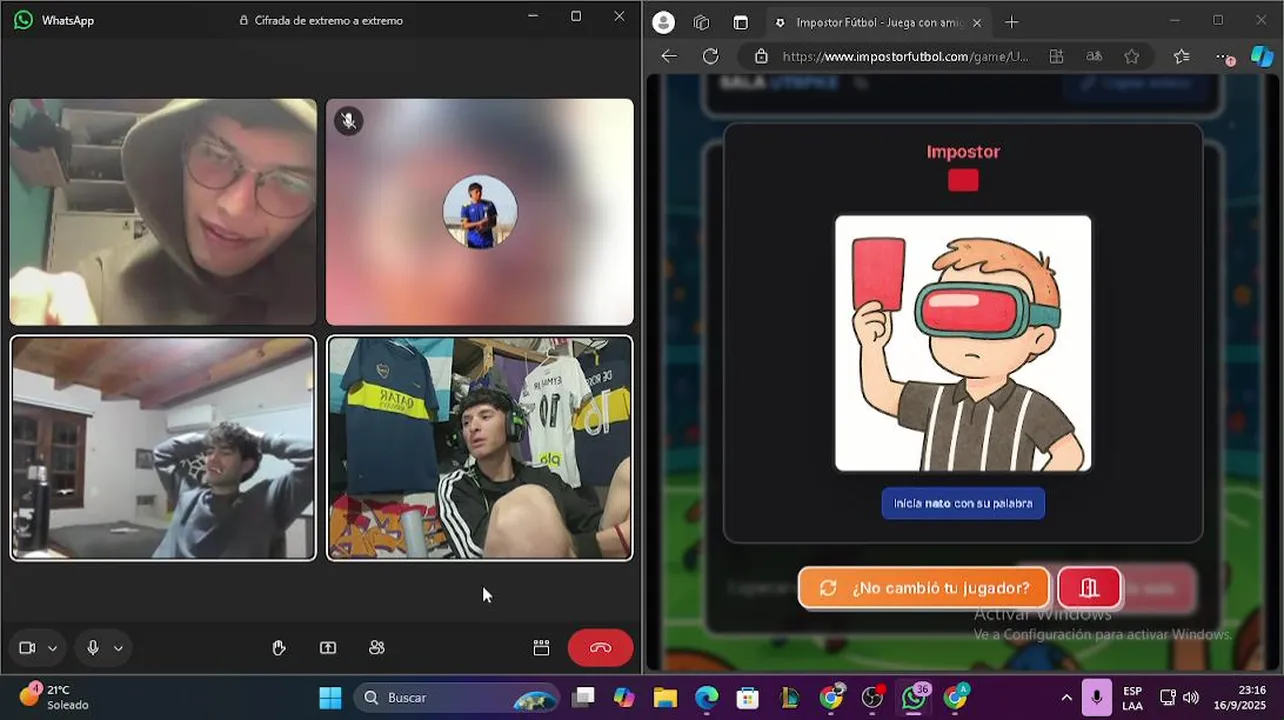Open a new tab in Edge
Image resolution: width=1284 pixels, height=720 pixels.
(x=1012, y=22)
